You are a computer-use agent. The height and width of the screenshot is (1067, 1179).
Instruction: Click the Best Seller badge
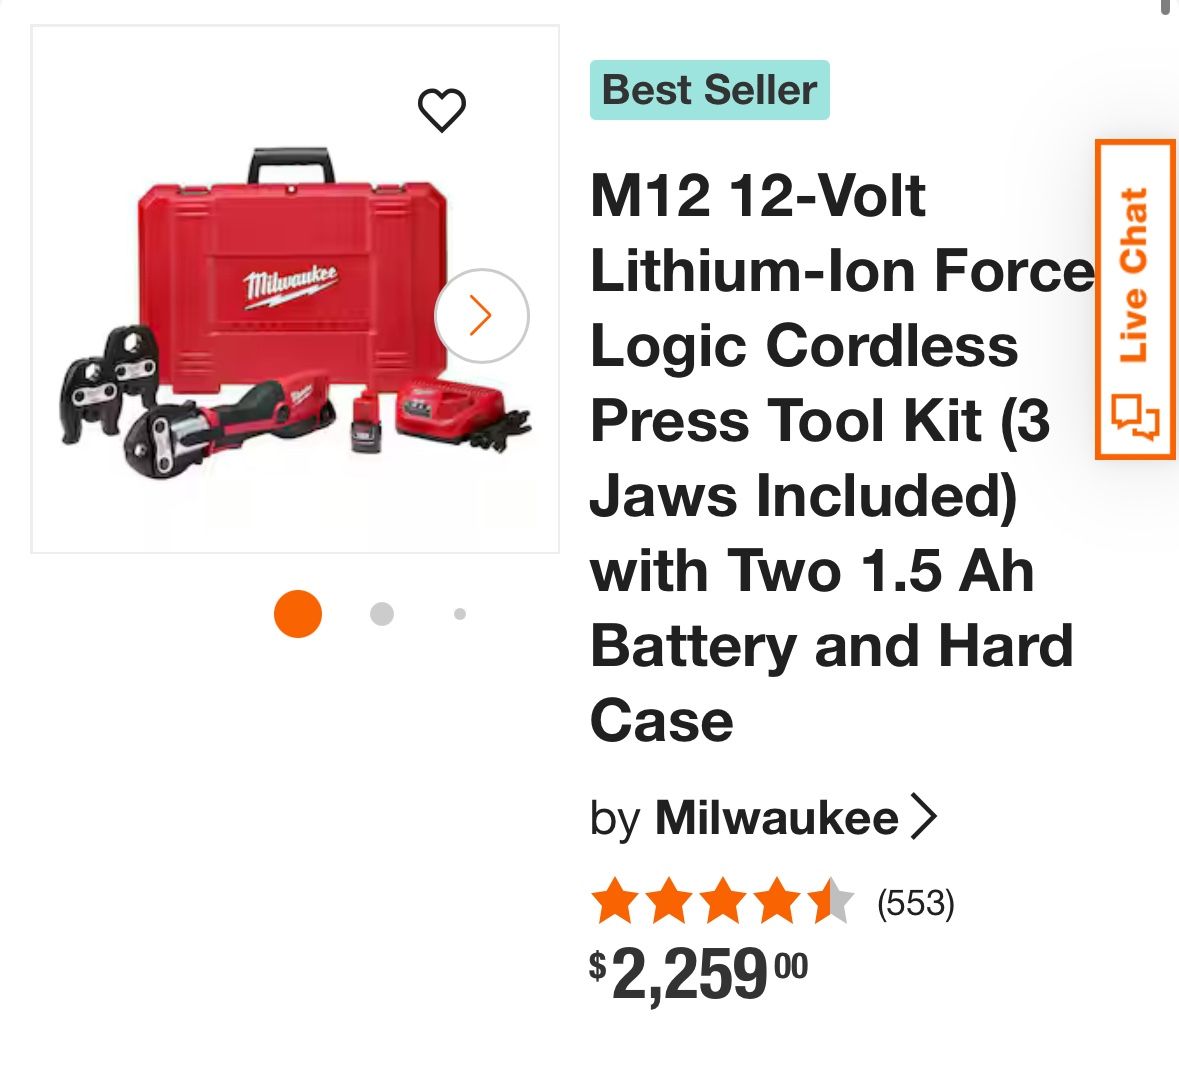tap(709, 90)
